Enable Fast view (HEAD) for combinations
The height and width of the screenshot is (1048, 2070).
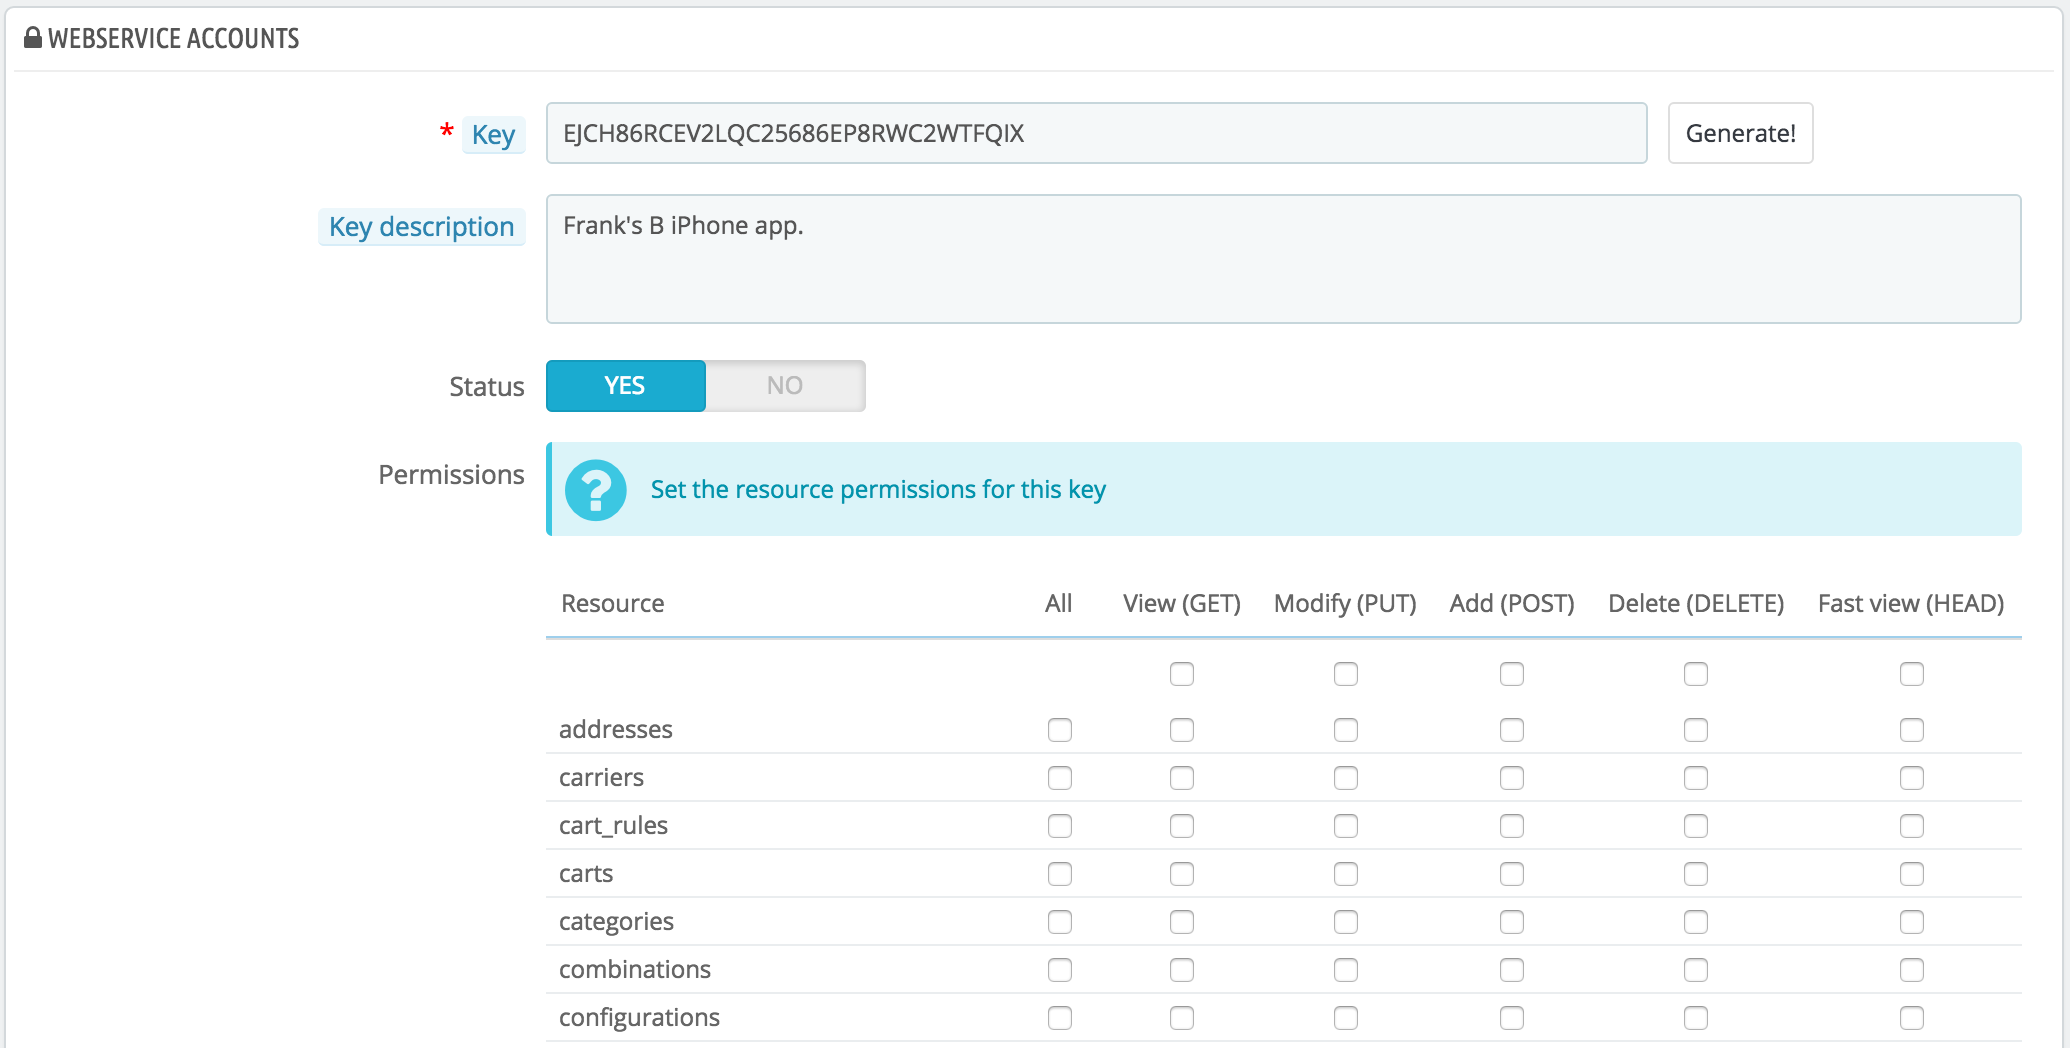(x=1912, y=970)
